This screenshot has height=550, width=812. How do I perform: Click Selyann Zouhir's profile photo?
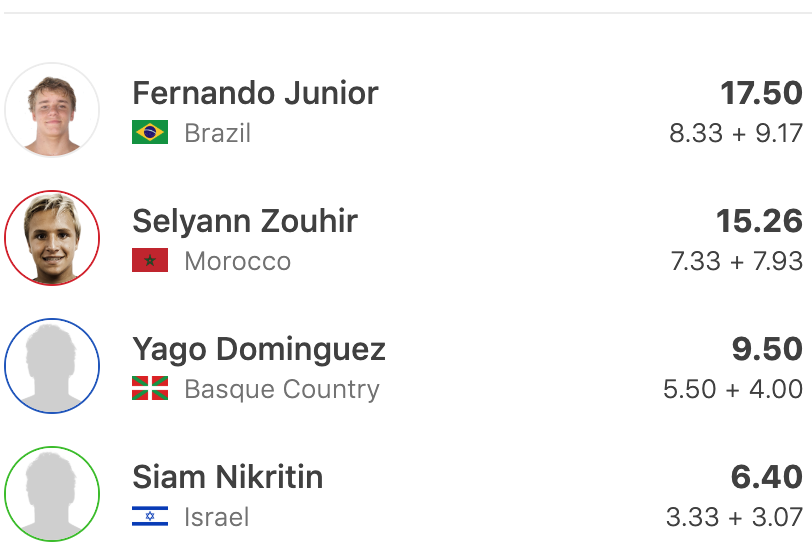pos(52,238)
